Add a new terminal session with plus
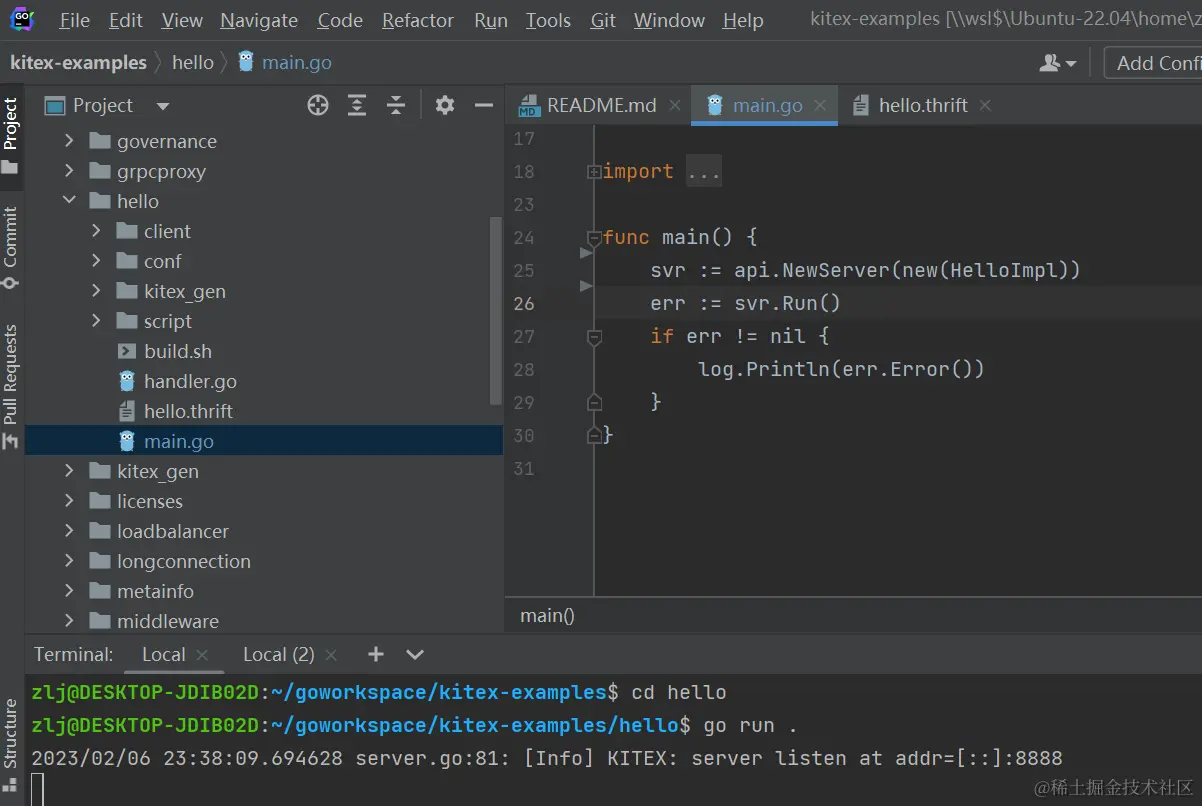The image size is (1202, 806). click(376, 654)
